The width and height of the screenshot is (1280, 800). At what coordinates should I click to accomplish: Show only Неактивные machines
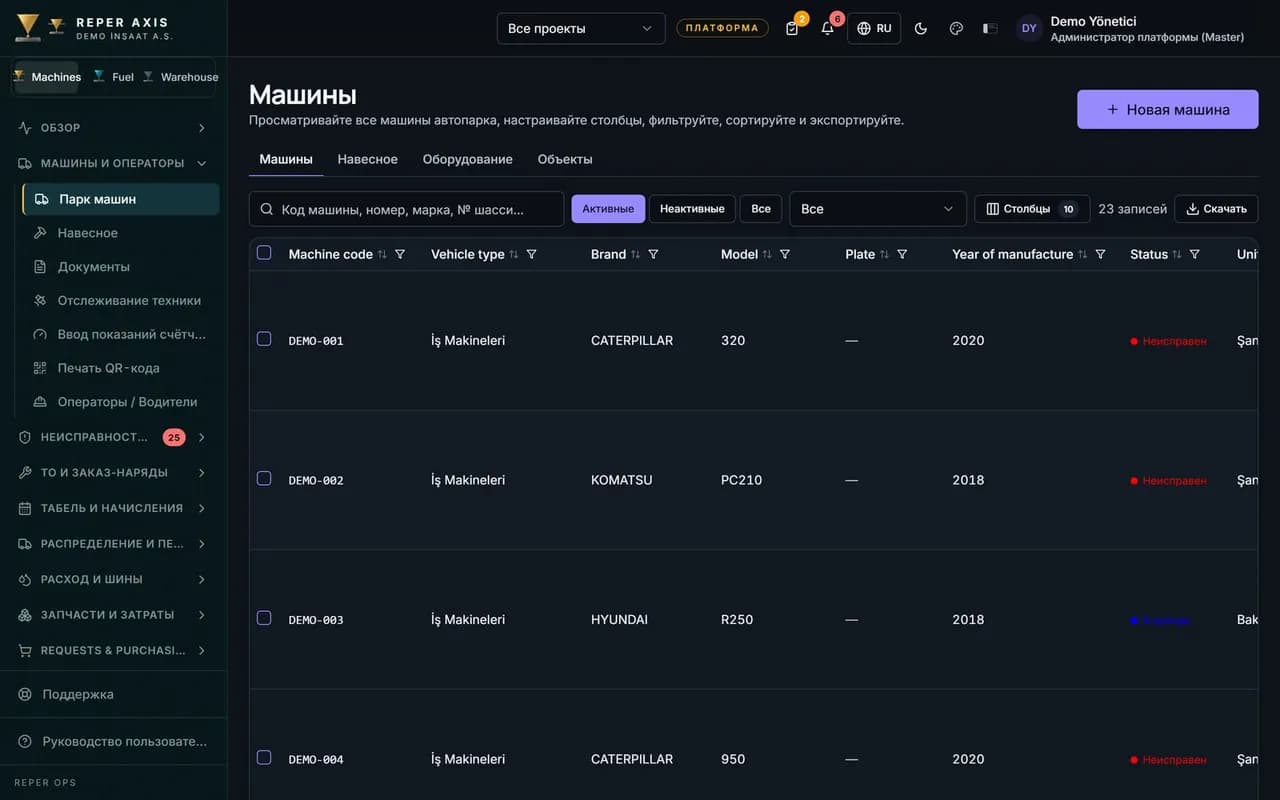(x=692, y=209)
